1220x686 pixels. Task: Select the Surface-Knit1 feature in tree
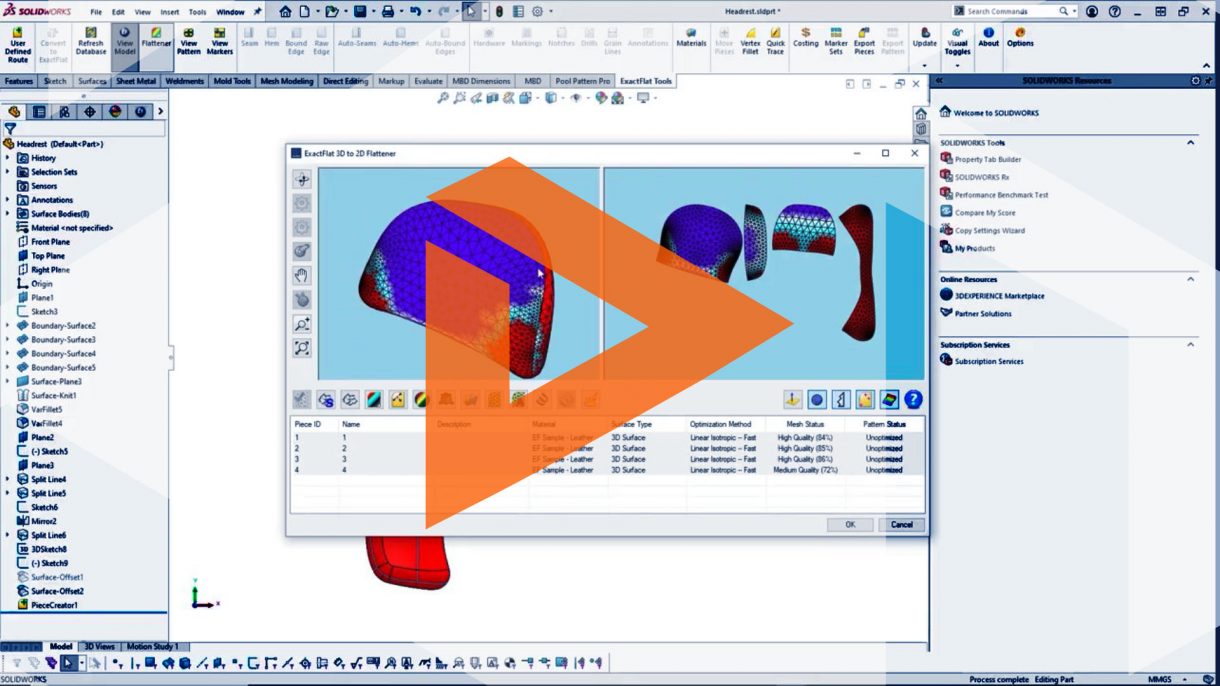[x=54, y=395]
